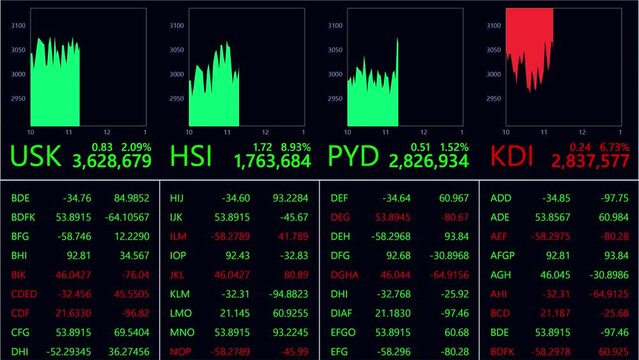Select the USK index label
The height and width of the screenshot is (360, 639).
[35, 156]
